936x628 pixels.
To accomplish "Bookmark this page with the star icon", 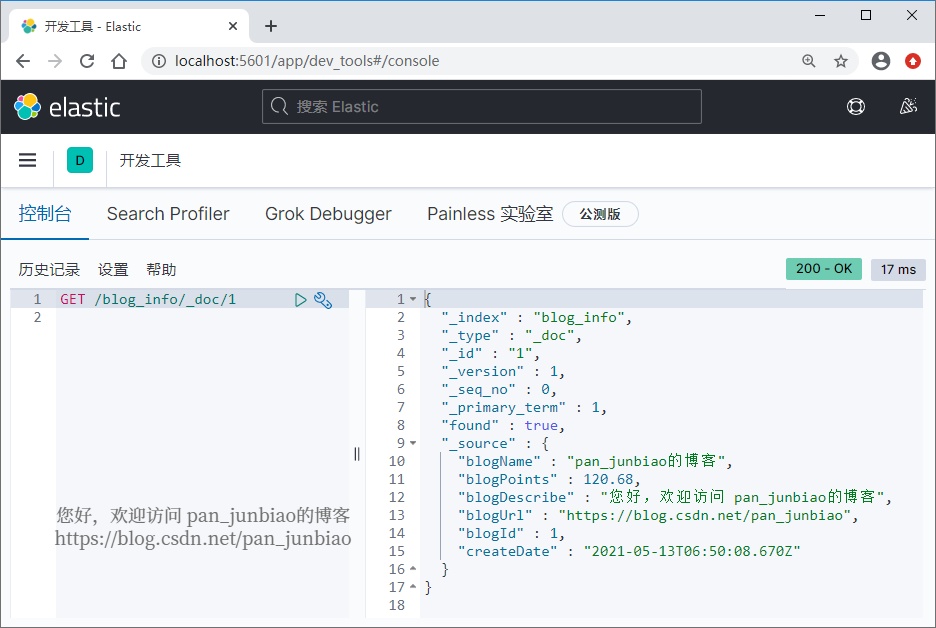I will (841, 61).
